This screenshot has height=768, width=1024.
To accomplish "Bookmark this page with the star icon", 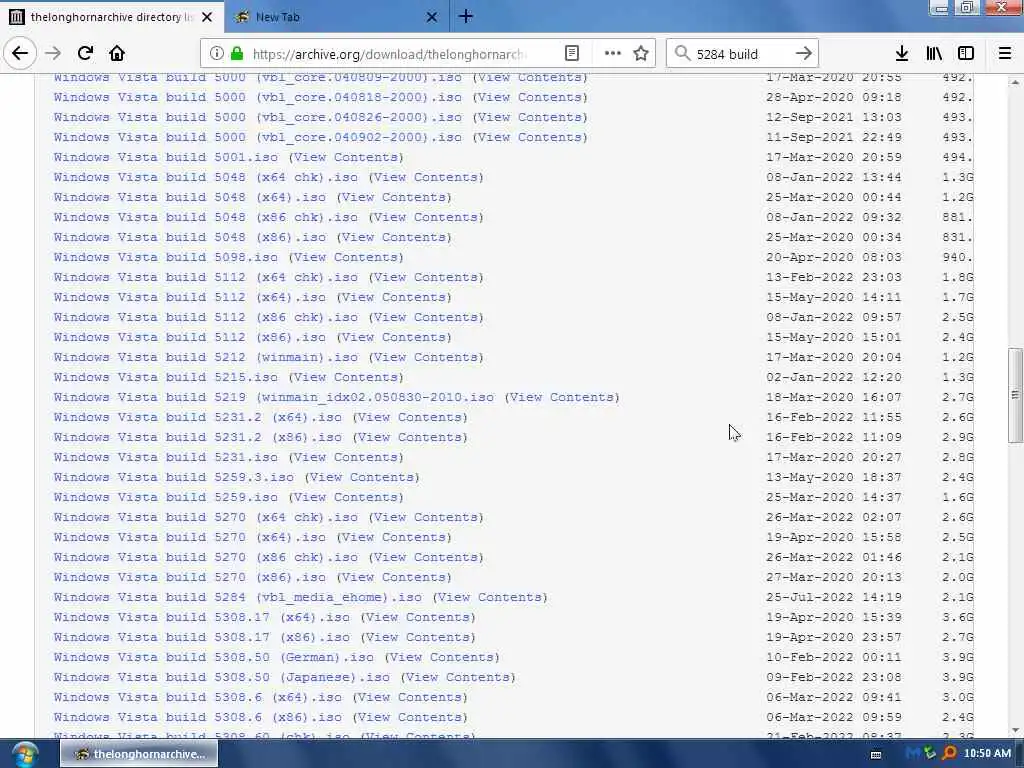I will 641,54.
